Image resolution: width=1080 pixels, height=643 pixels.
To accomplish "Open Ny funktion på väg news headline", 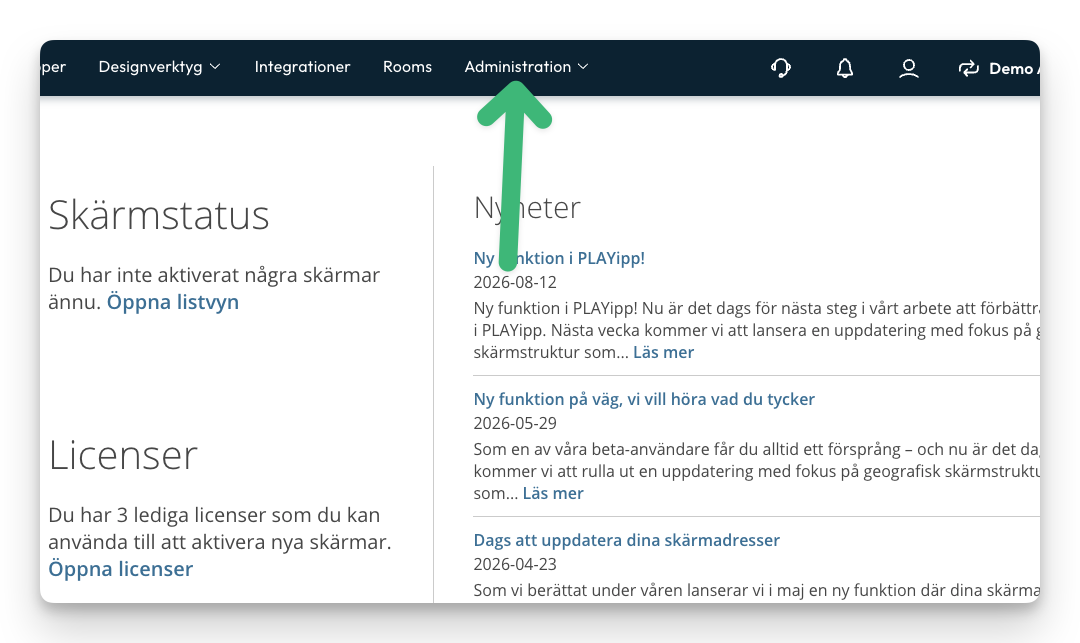I will pyautogui.click(x=644, y=399).
